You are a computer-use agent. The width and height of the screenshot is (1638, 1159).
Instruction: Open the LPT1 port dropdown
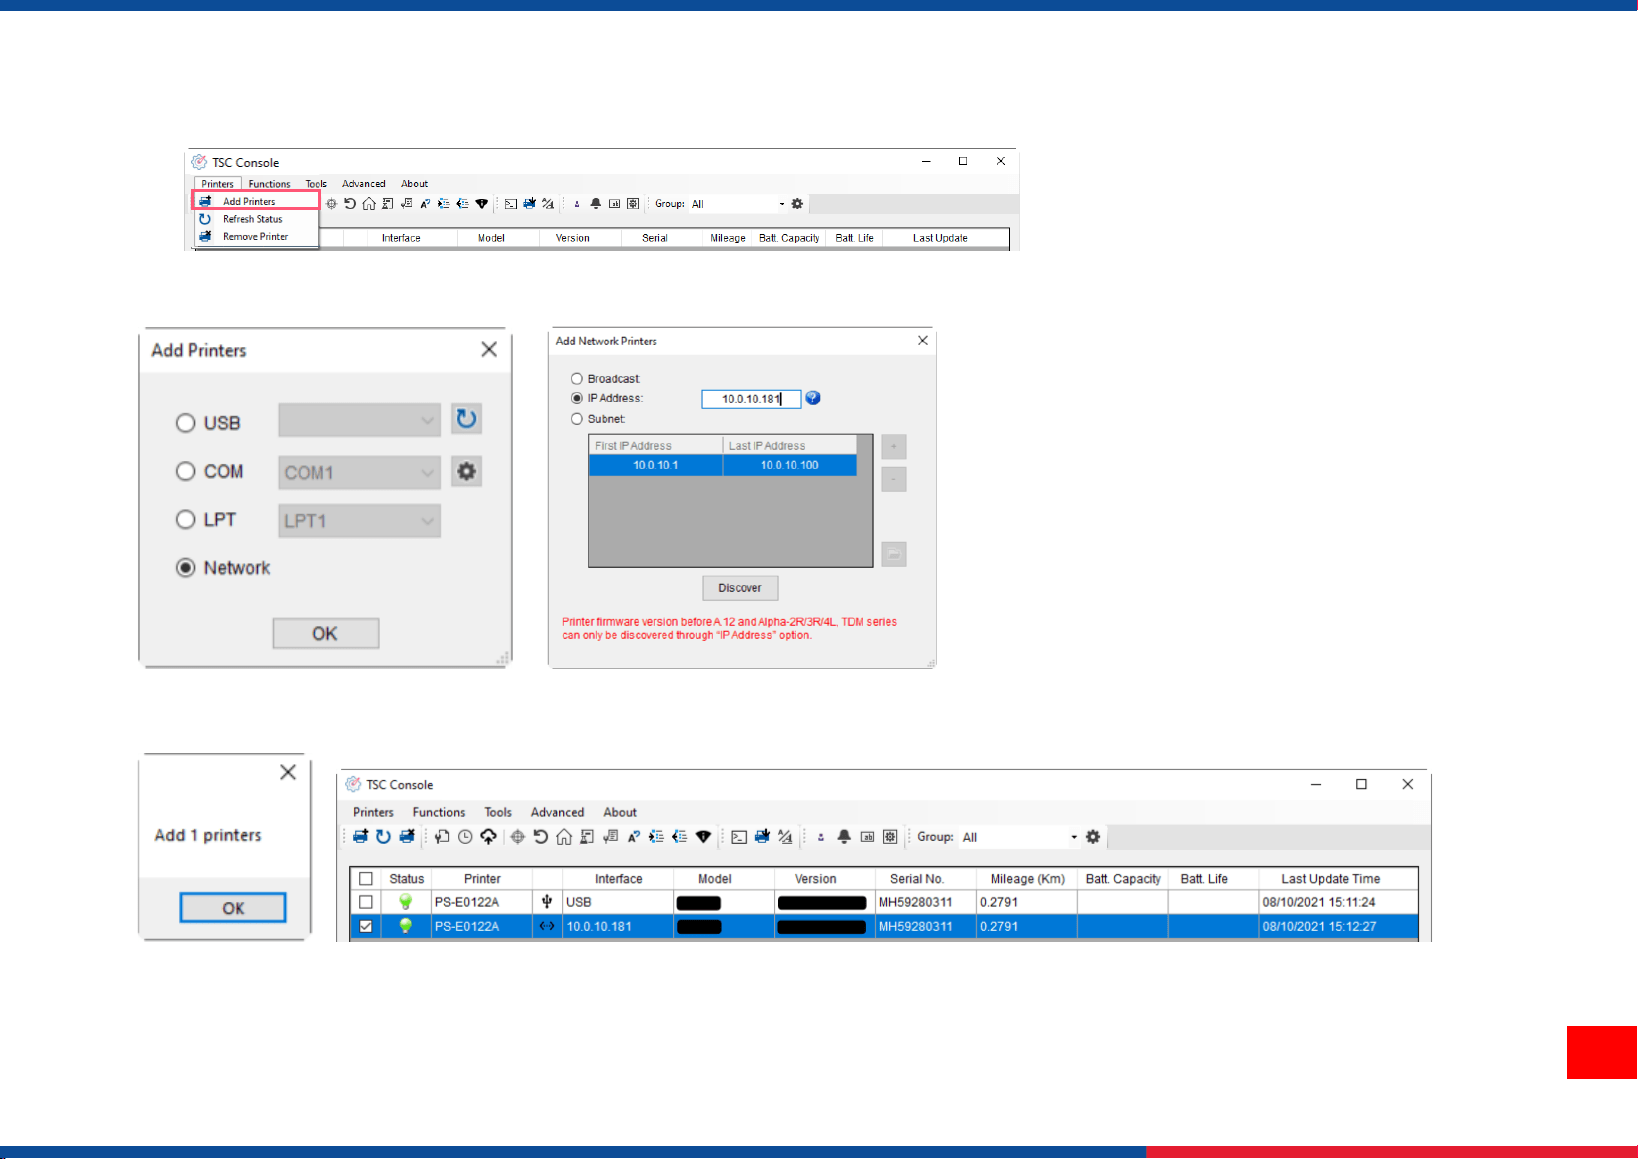(x=360, y=520)
